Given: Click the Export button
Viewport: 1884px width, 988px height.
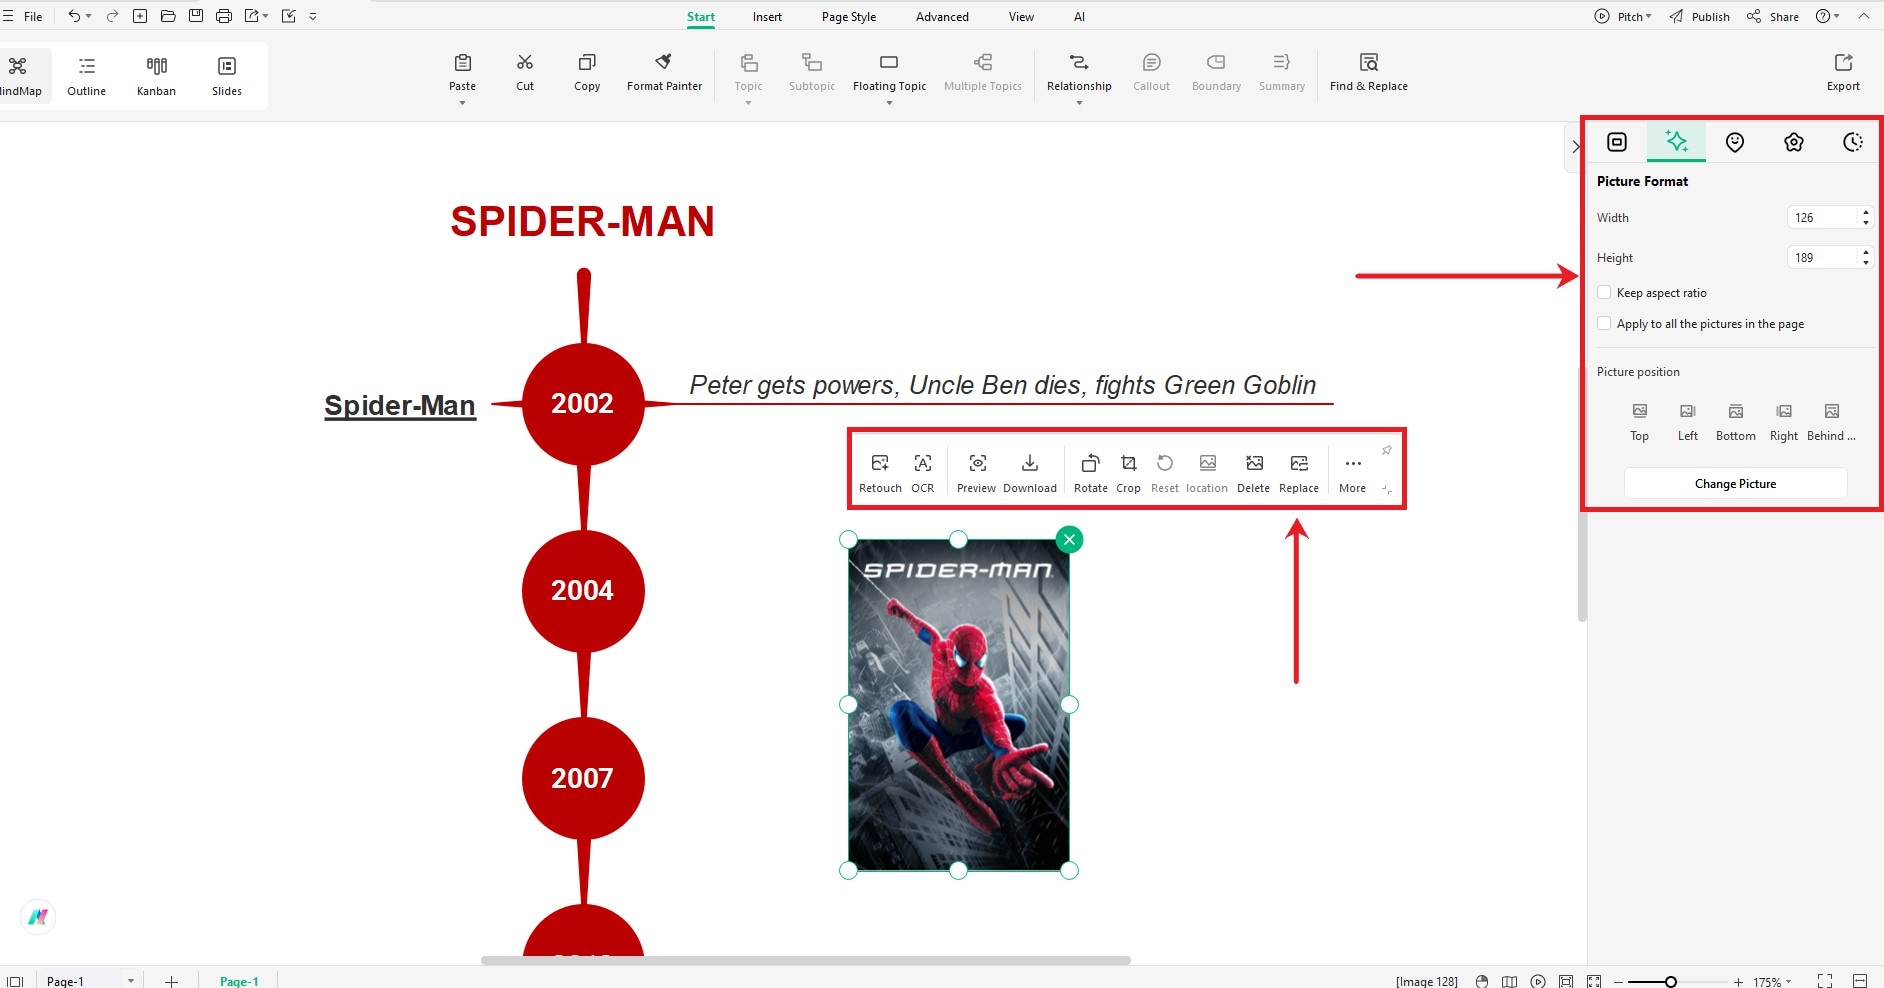Looking at the screenshot, I should 1843,72.
